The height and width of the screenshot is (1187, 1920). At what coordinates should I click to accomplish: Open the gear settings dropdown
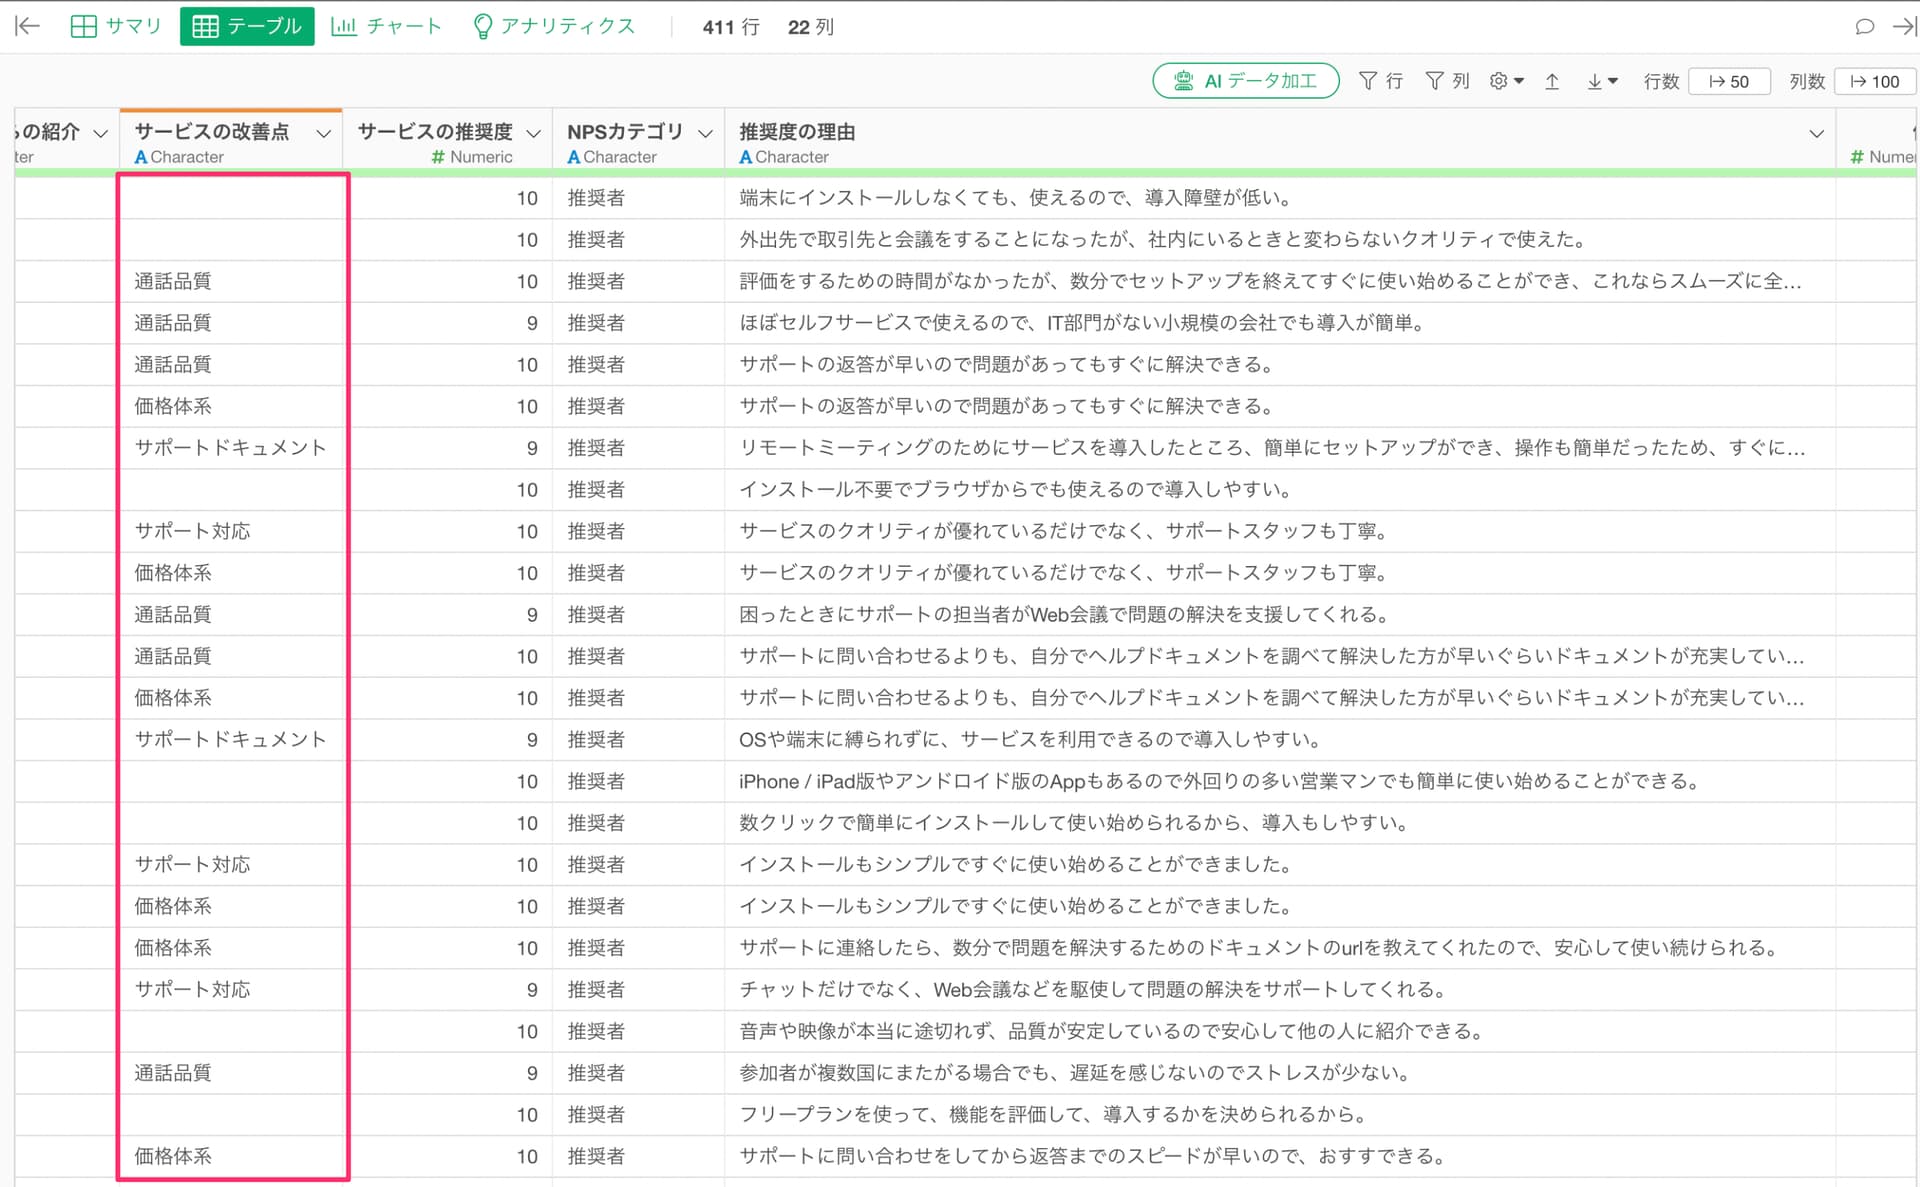point(1506,81)
